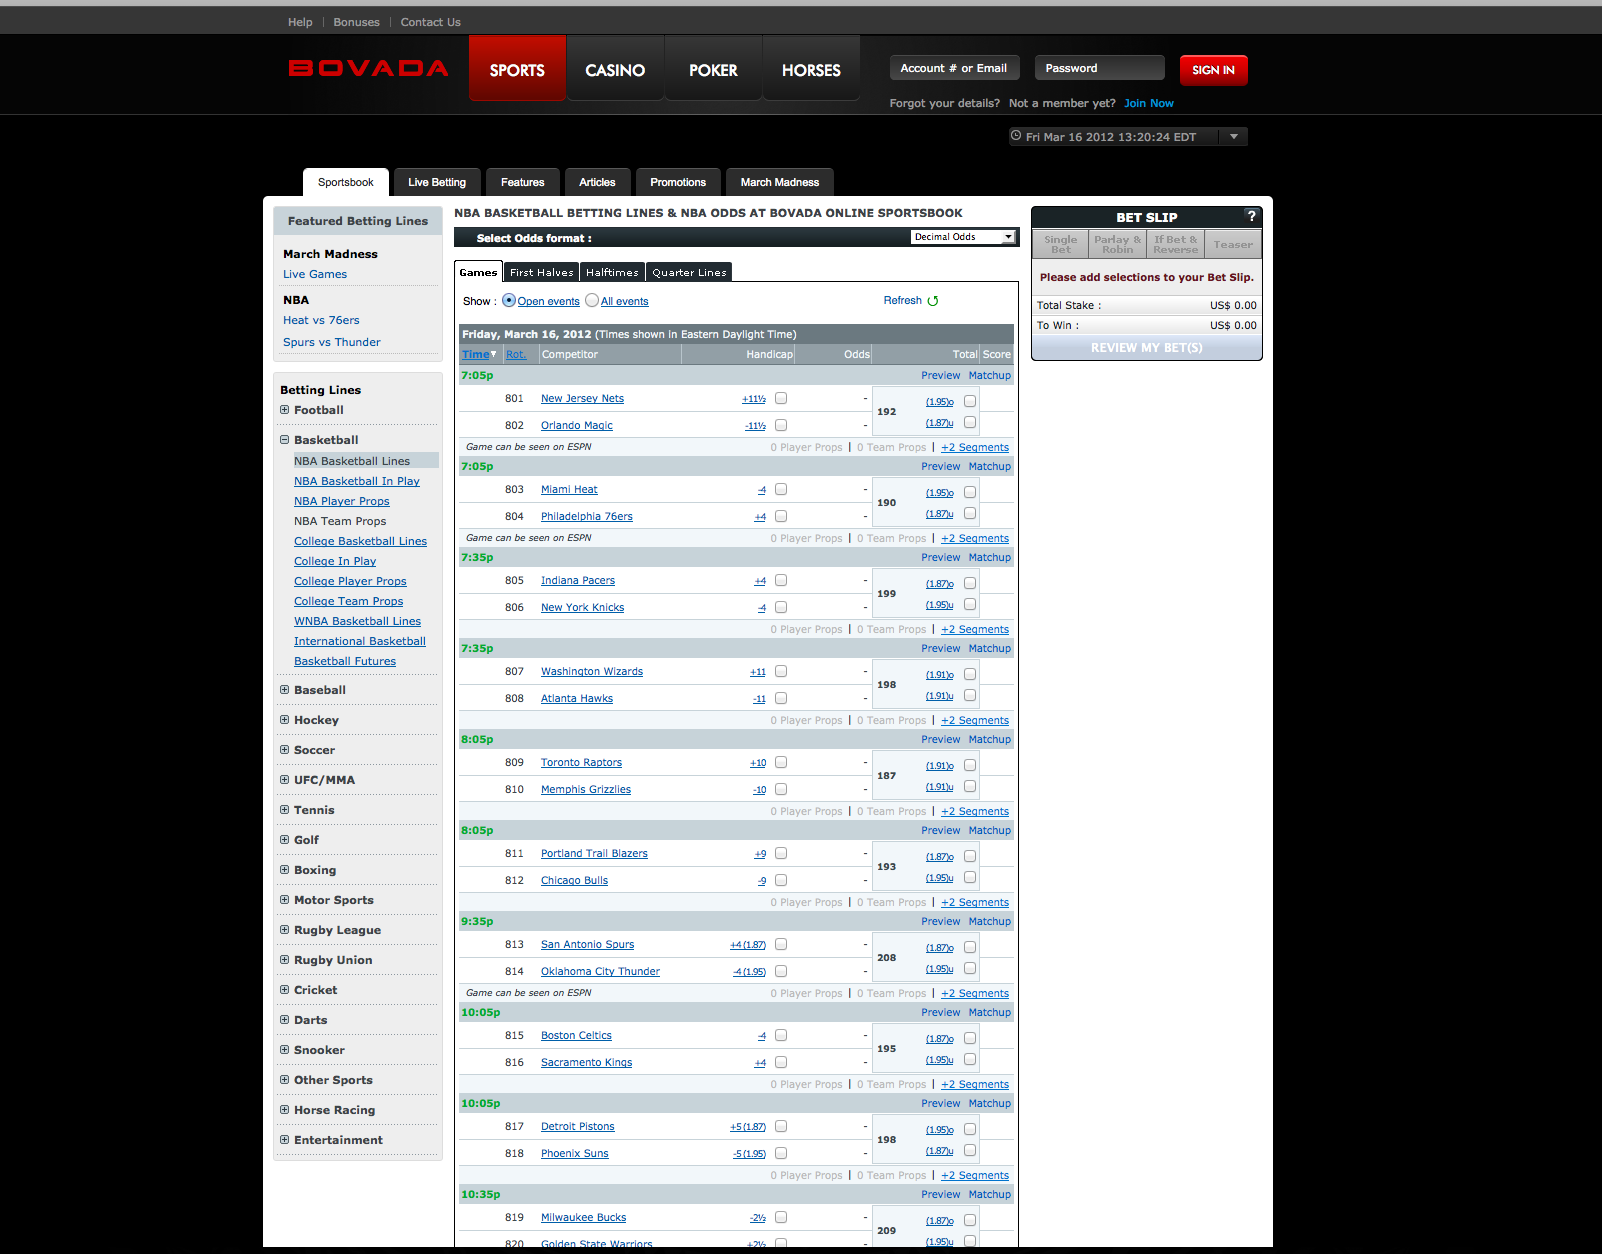Expand the Soccer category
1602x1254 pixels.
point(285,750)
